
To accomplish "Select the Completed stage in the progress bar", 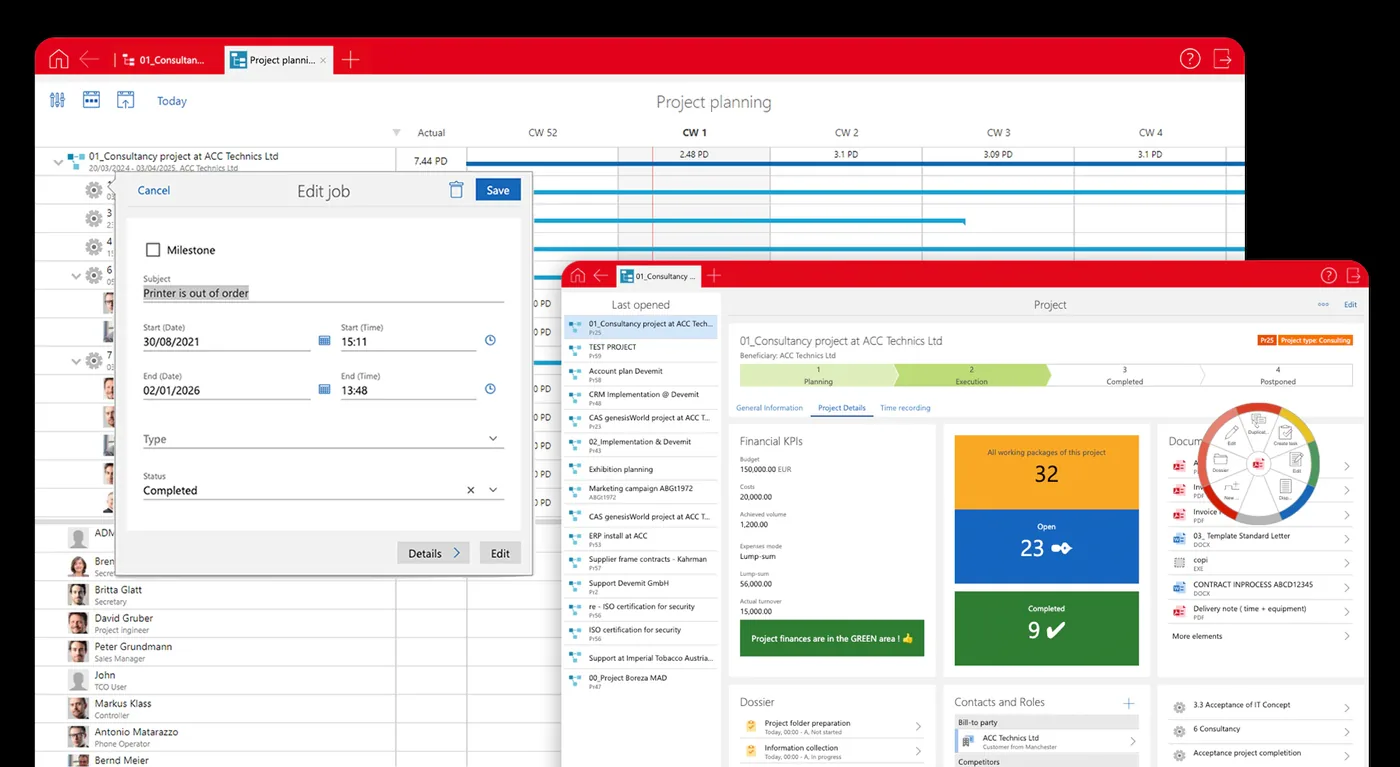I will [1124, 375].
